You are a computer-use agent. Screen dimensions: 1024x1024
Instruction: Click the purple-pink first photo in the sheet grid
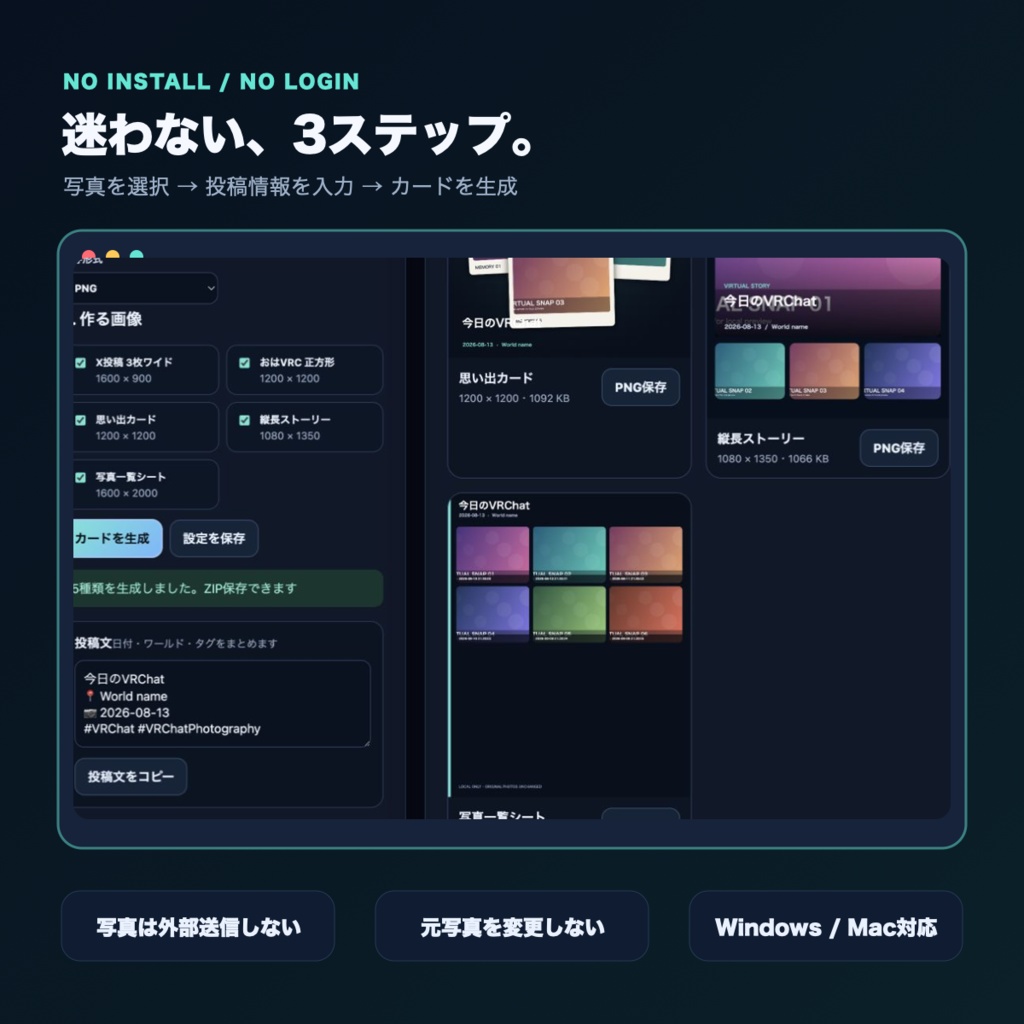(492, 554)
